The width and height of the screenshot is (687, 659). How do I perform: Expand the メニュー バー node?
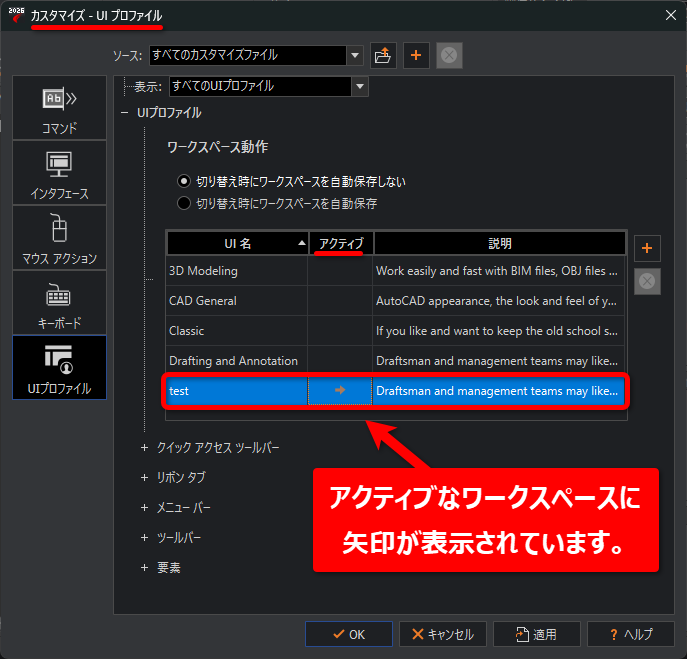coord(145,507)
